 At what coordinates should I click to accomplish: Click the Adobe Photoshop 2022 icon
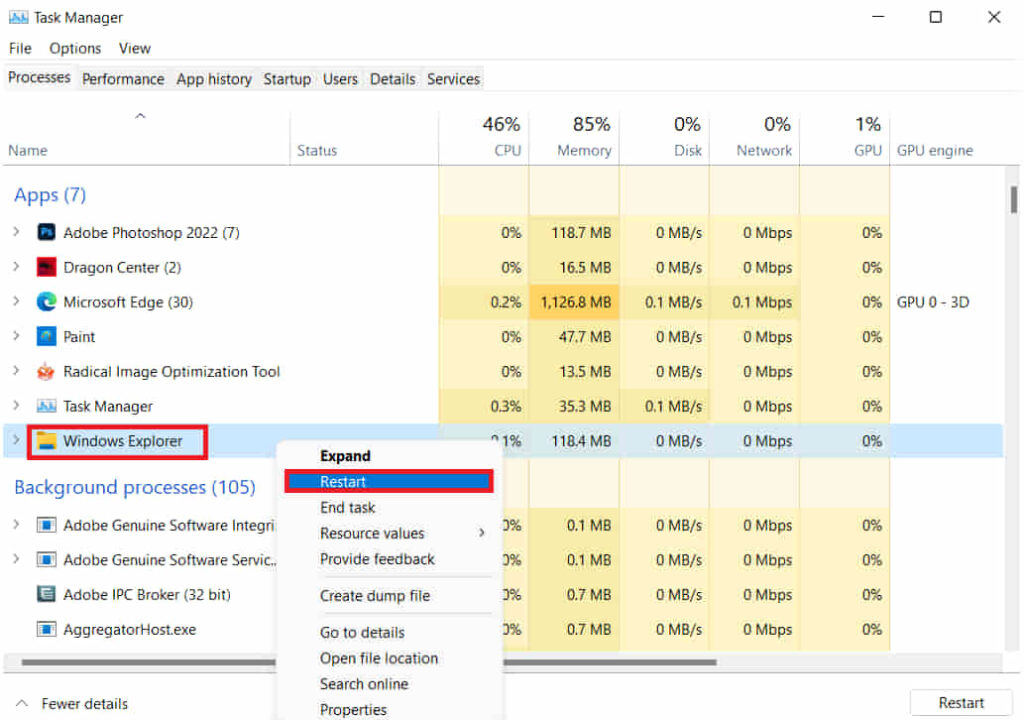[x=46, y=233]
